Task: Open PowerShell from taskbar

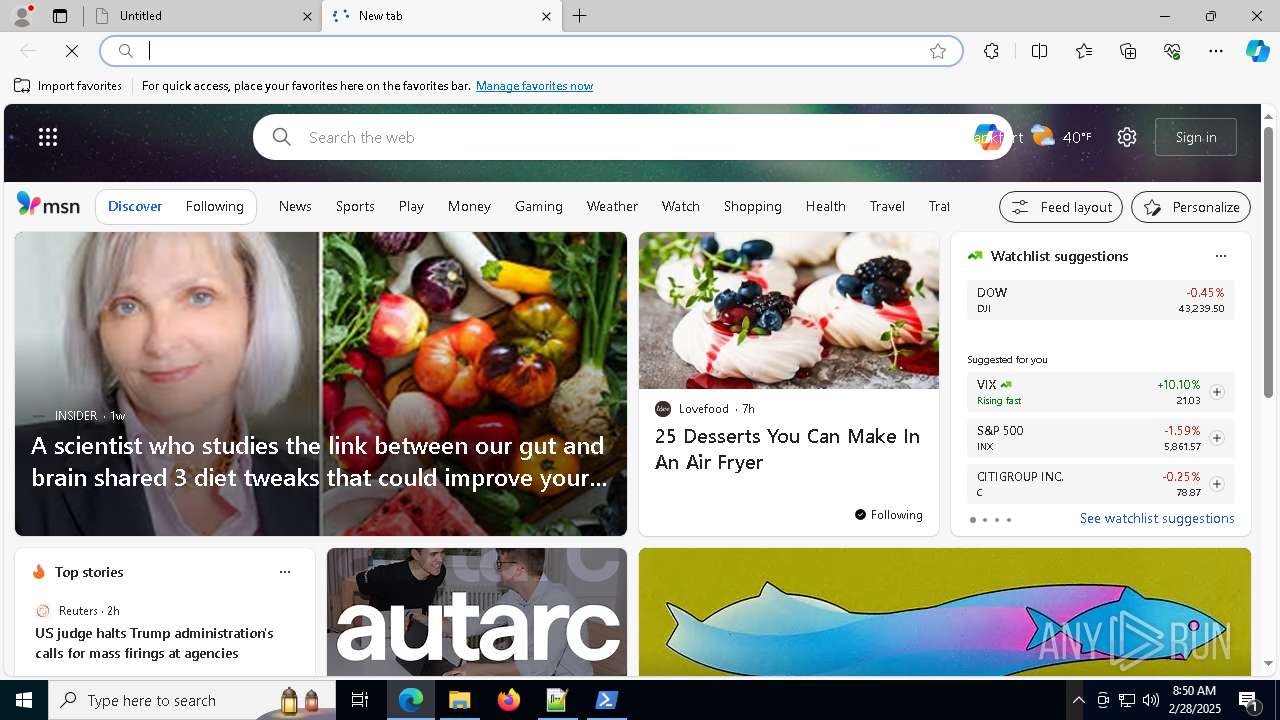Action: [x=606, y=700]
